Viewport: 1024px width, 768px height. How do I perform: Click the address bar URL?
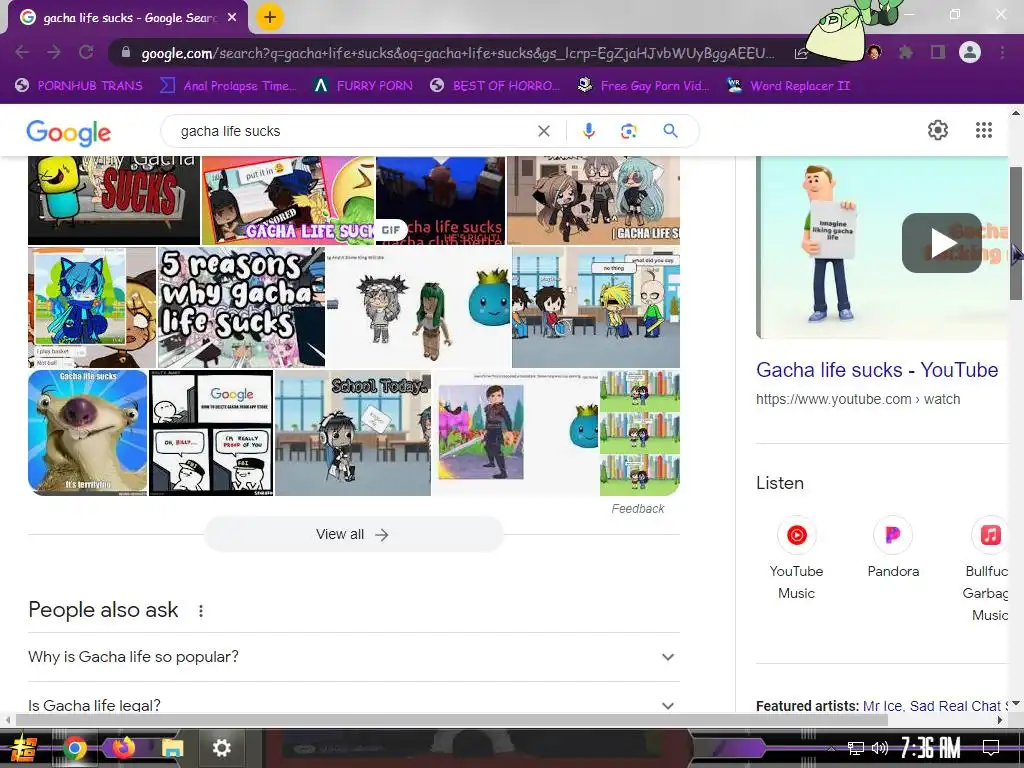(x=458, y=54)
